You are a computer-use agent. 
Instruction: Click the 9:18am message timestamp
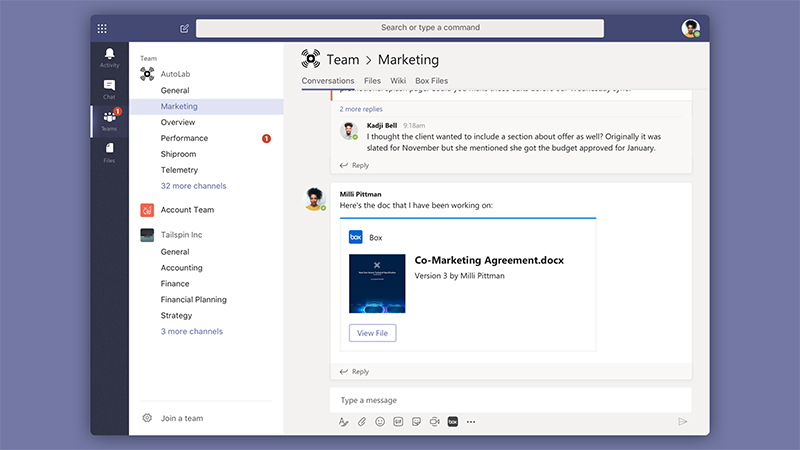[x=414, y=125]
